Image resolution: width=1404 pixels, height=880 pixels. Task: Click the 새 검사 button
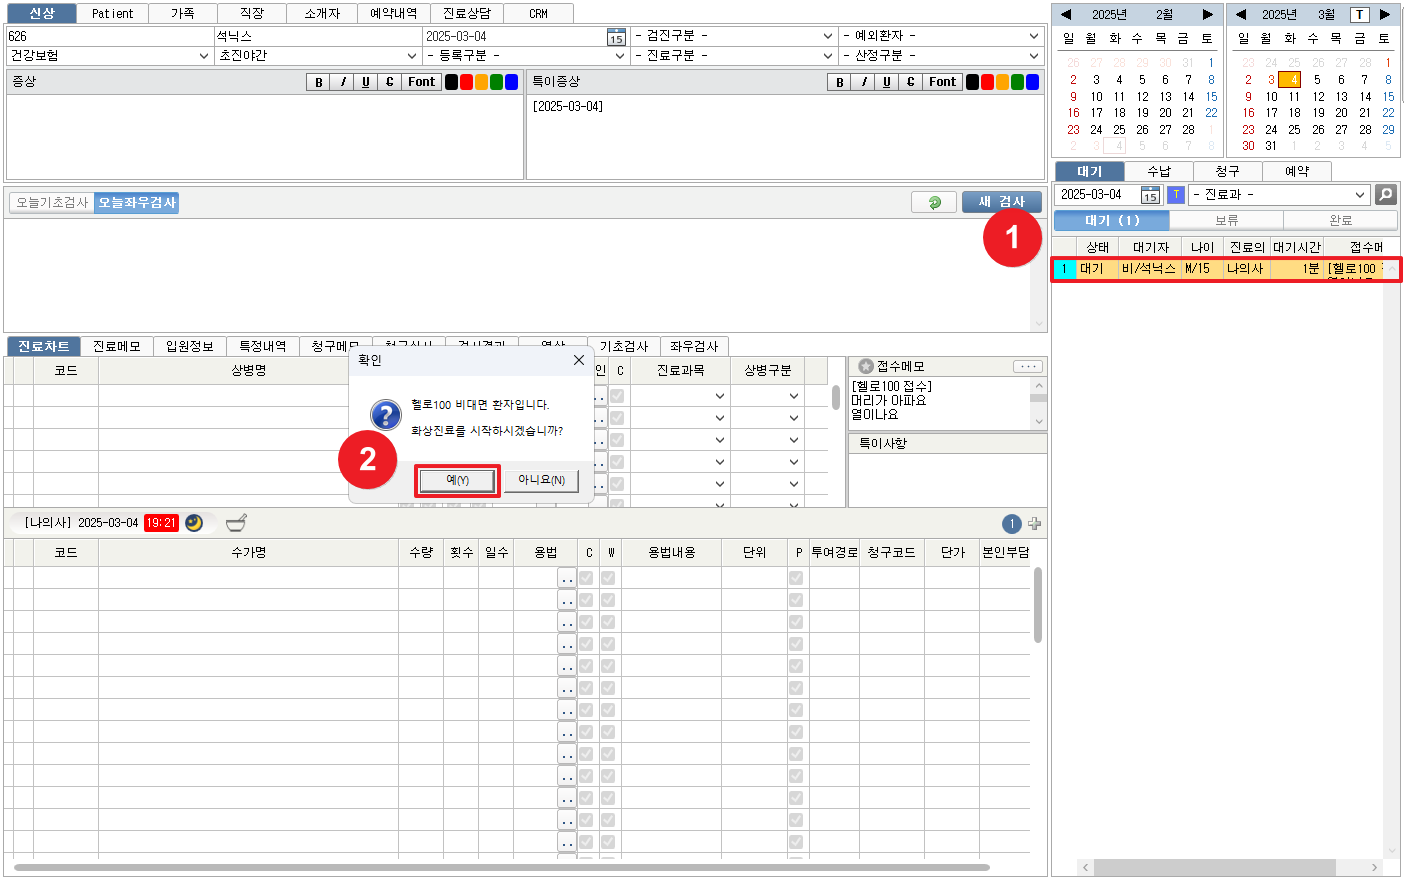click(x=1001, y=202)
